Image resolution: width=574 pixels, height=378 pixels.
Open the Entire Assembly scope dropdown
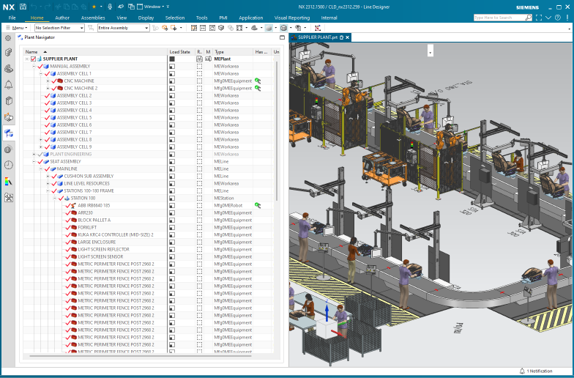(x=123, y=28)
